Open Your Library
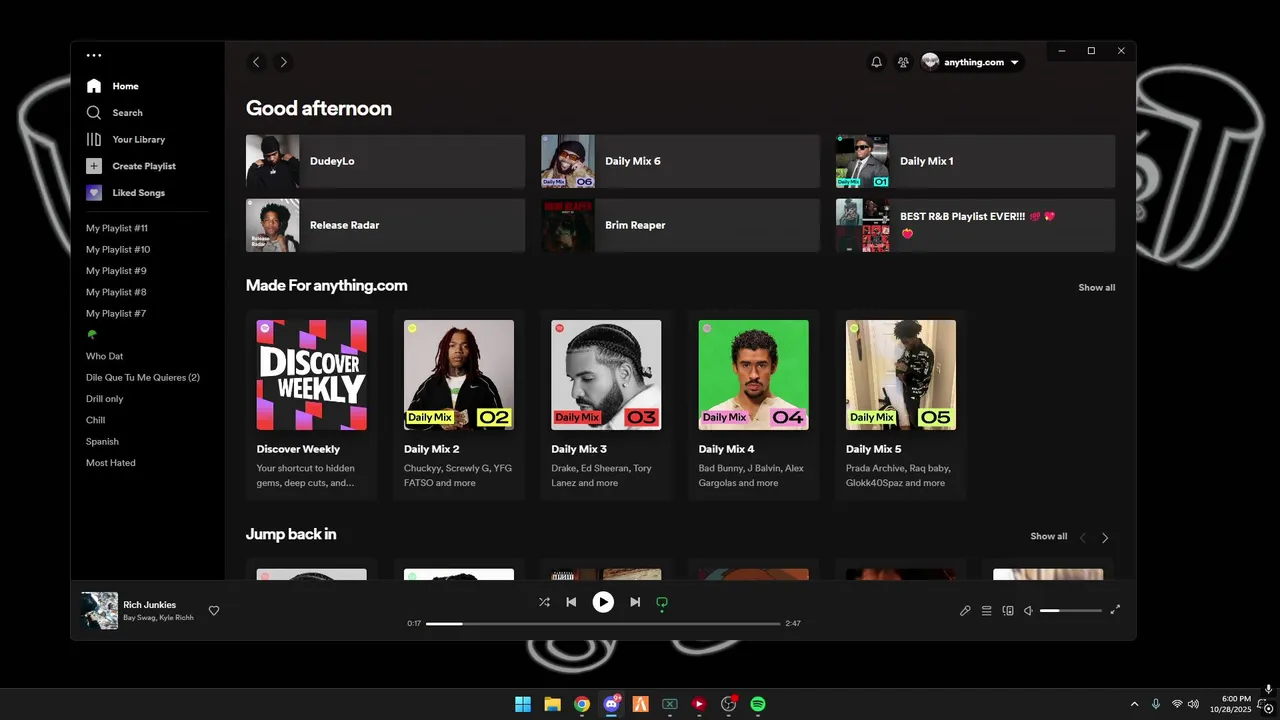The height and width of the screenshot is (720, 1280). pos(125,140)
